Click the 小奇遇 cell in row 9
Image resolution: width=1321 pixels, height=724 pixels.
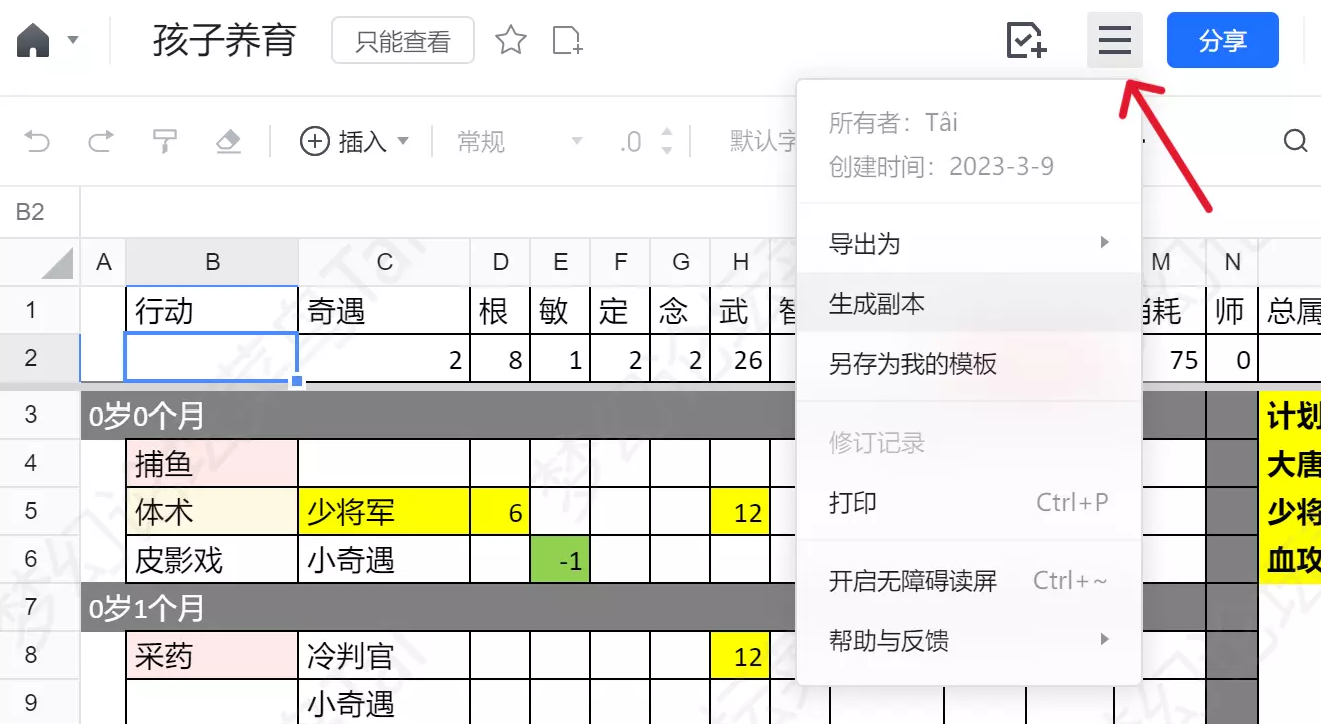coord(384,702)
